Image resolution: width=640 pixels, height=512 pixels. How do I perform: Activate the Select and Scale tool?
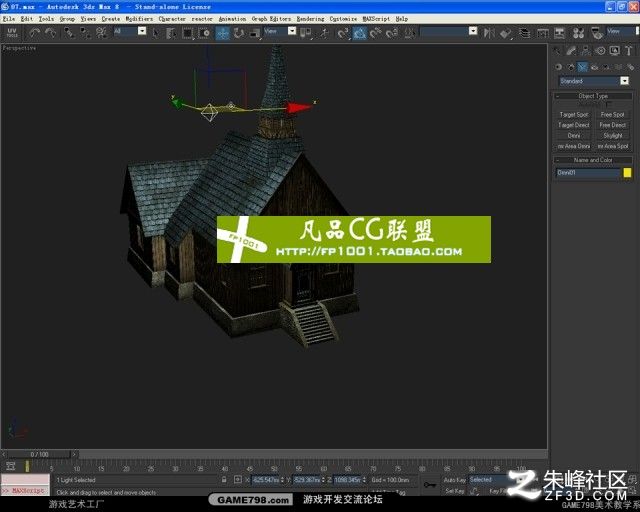[255, 33]
